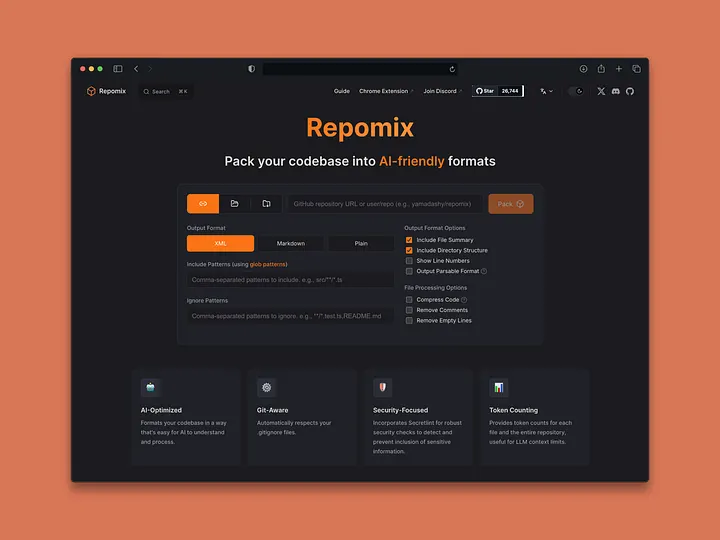Click the Git-Aware gear icon
This screenshot has height=540, width=720.
pyautogui.click(x=266, y=388)
